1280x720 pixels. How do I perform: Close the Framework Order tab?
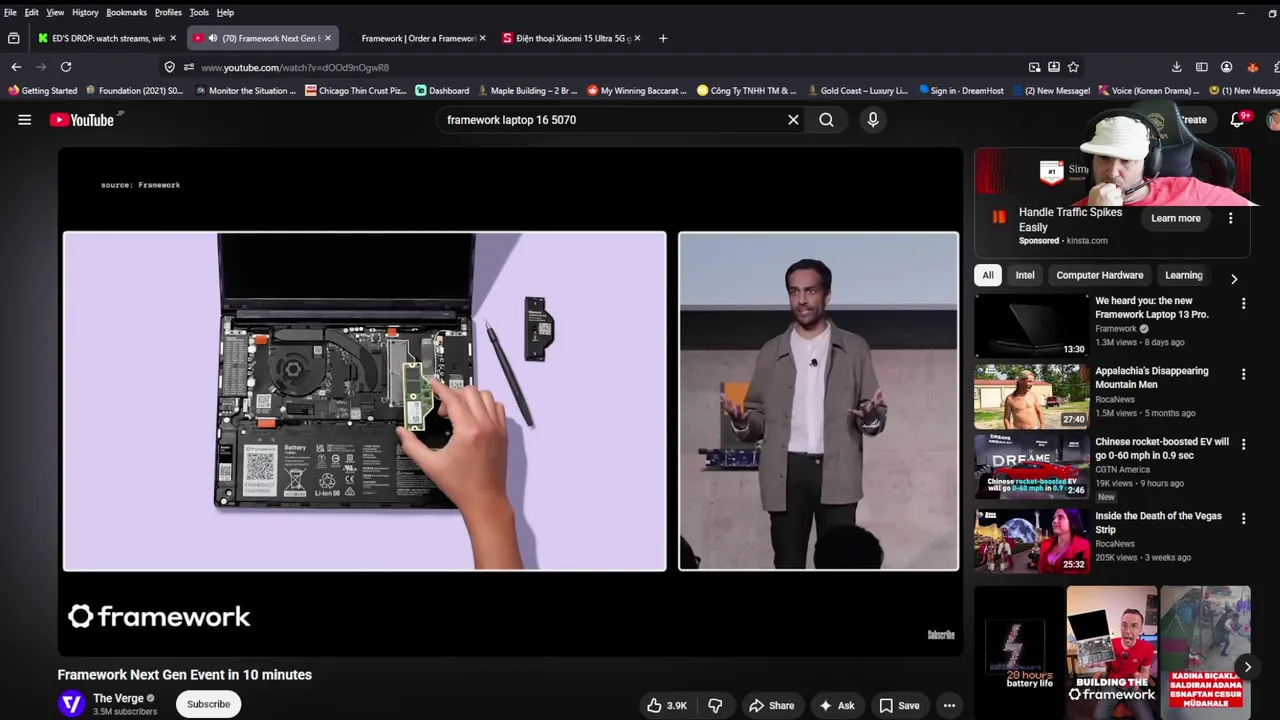[482, 38]
